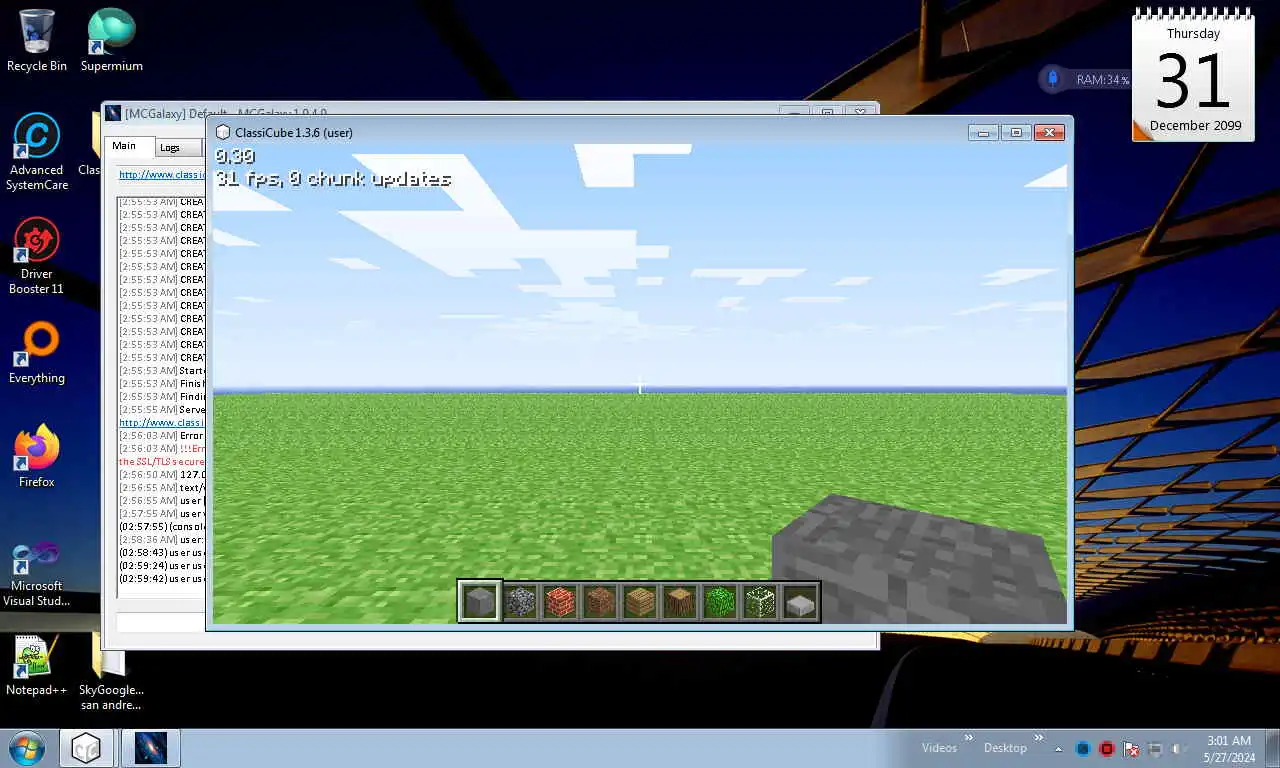Open Notepad++ from the desktop

[x=37, y=665]
